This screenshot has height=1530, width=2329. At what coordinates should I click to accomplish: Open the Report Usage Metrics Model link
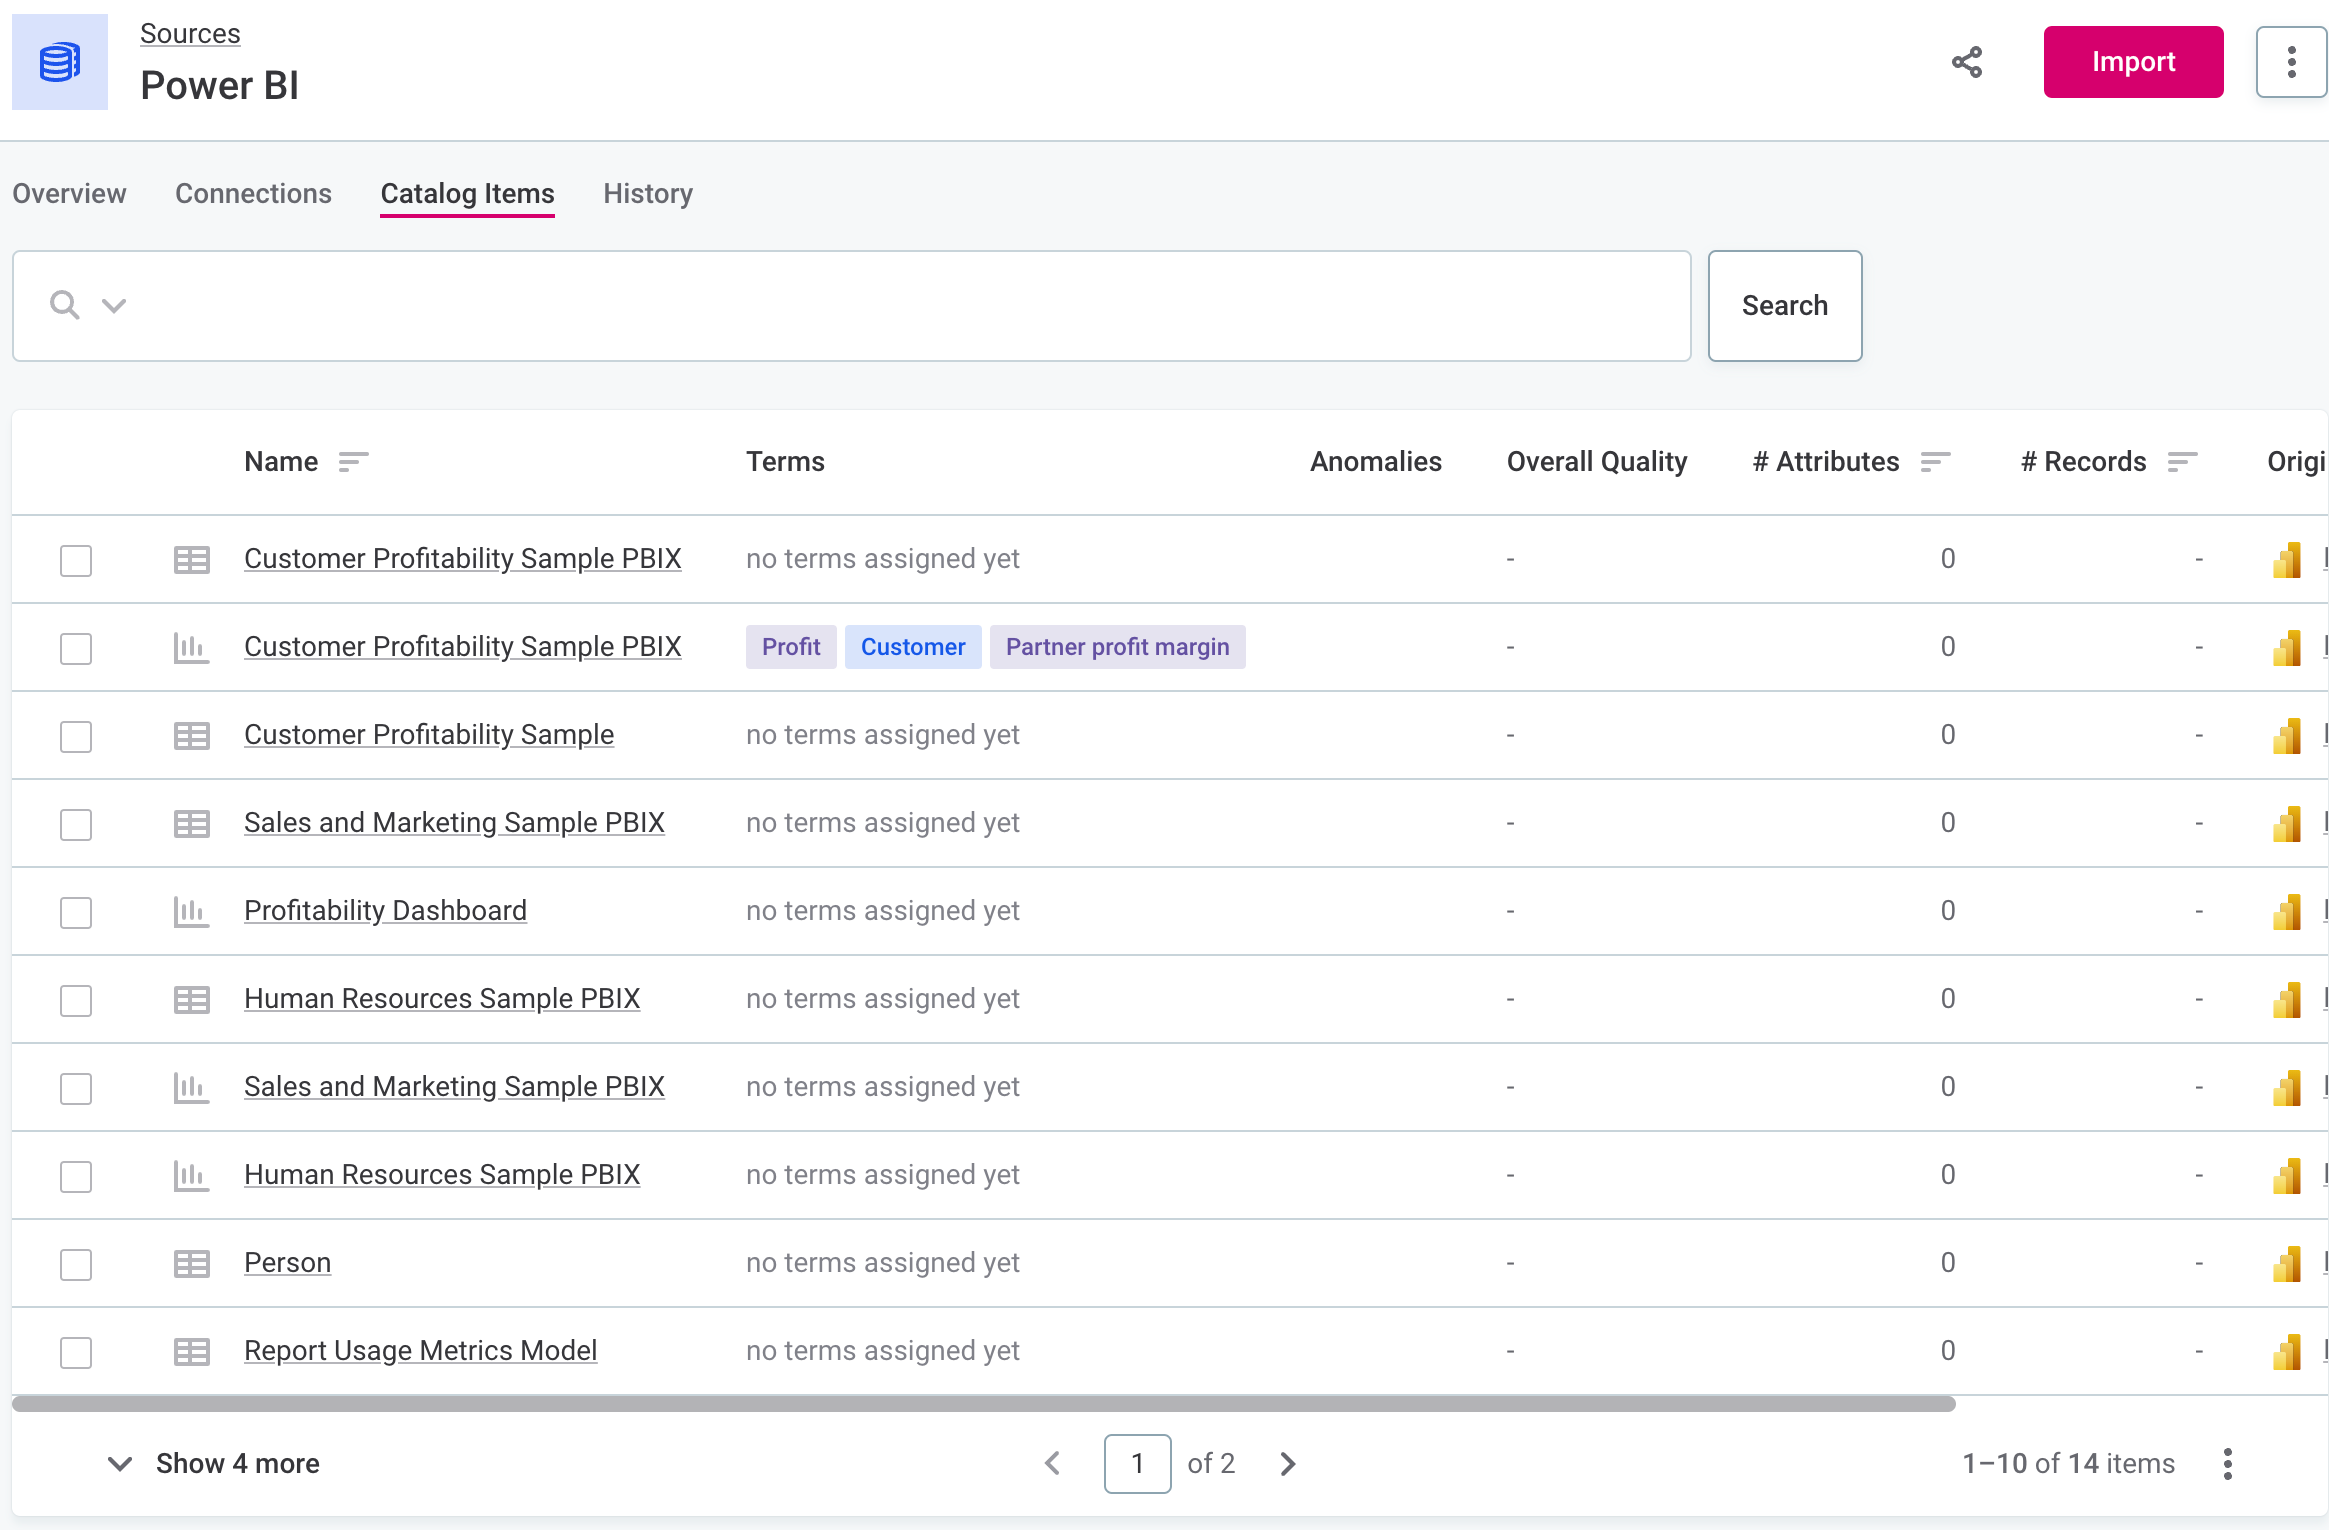(x=420, y=1351)
